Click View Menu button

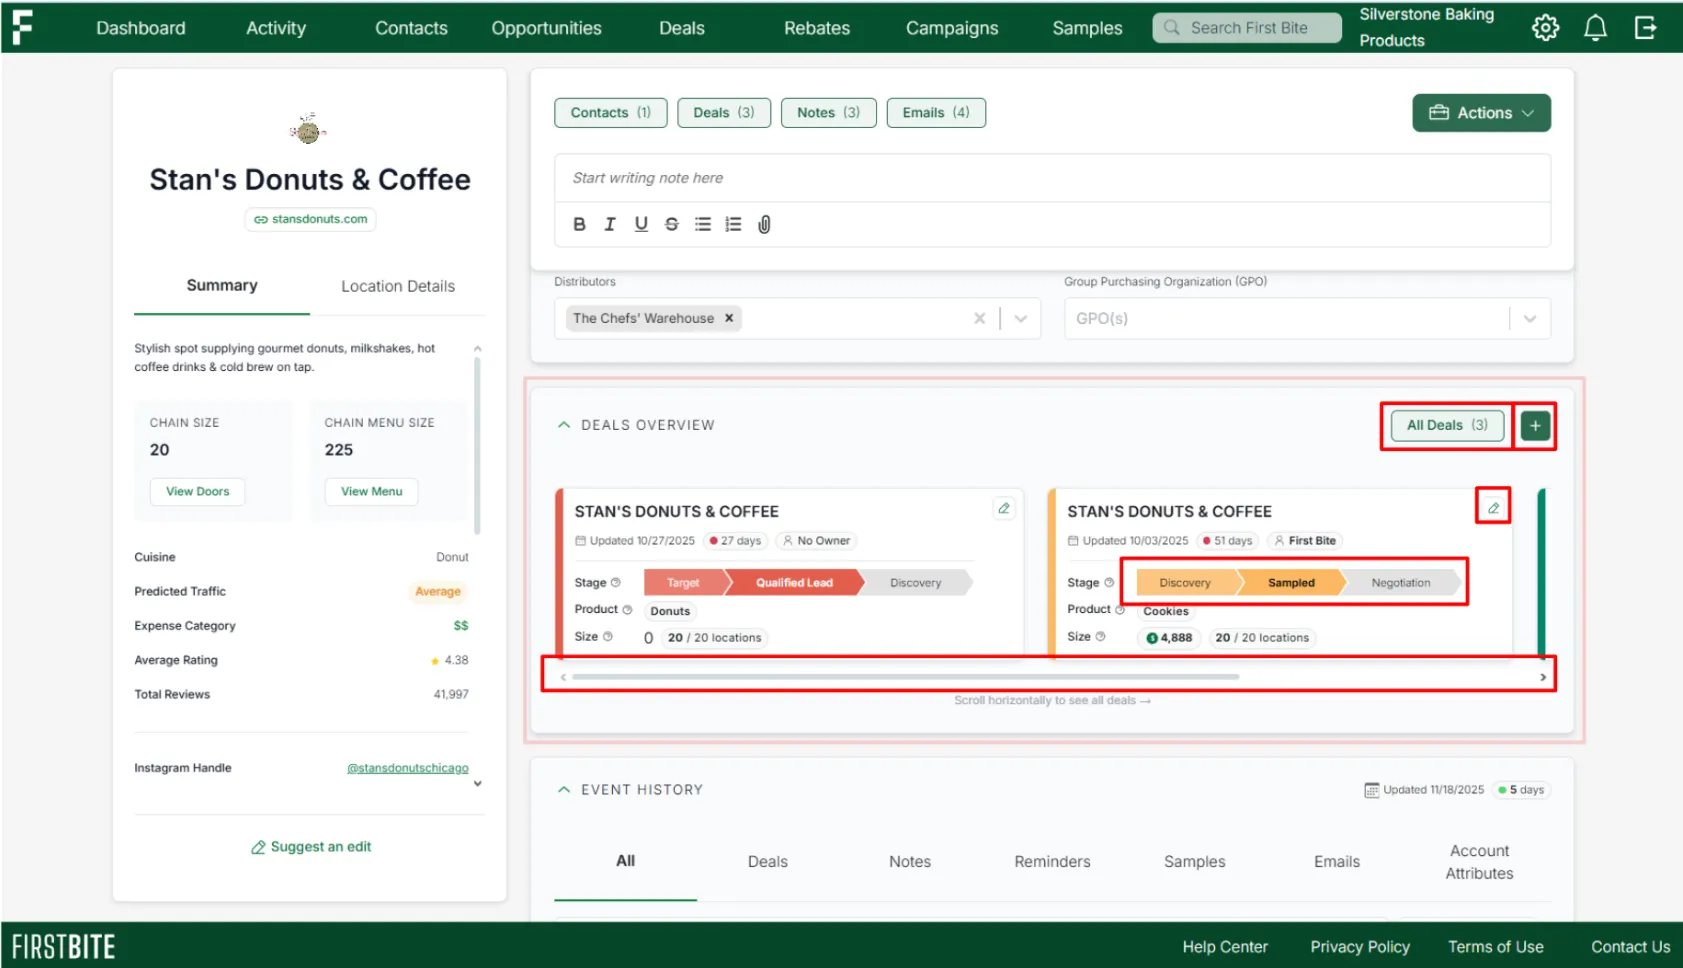372,491
